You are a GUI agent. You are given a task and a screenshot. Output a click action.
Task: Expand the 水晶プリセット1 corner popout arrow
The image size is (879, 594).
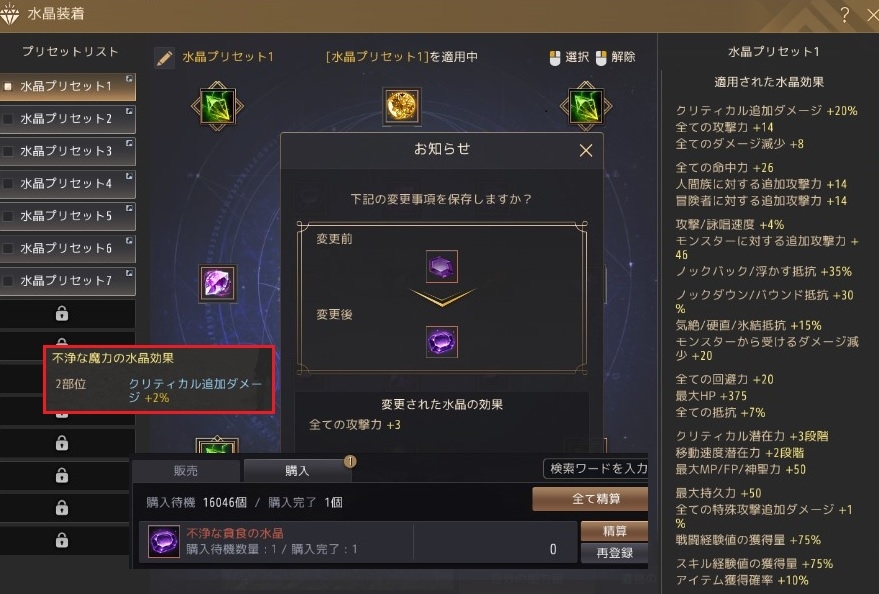click(x=129, y=79)
